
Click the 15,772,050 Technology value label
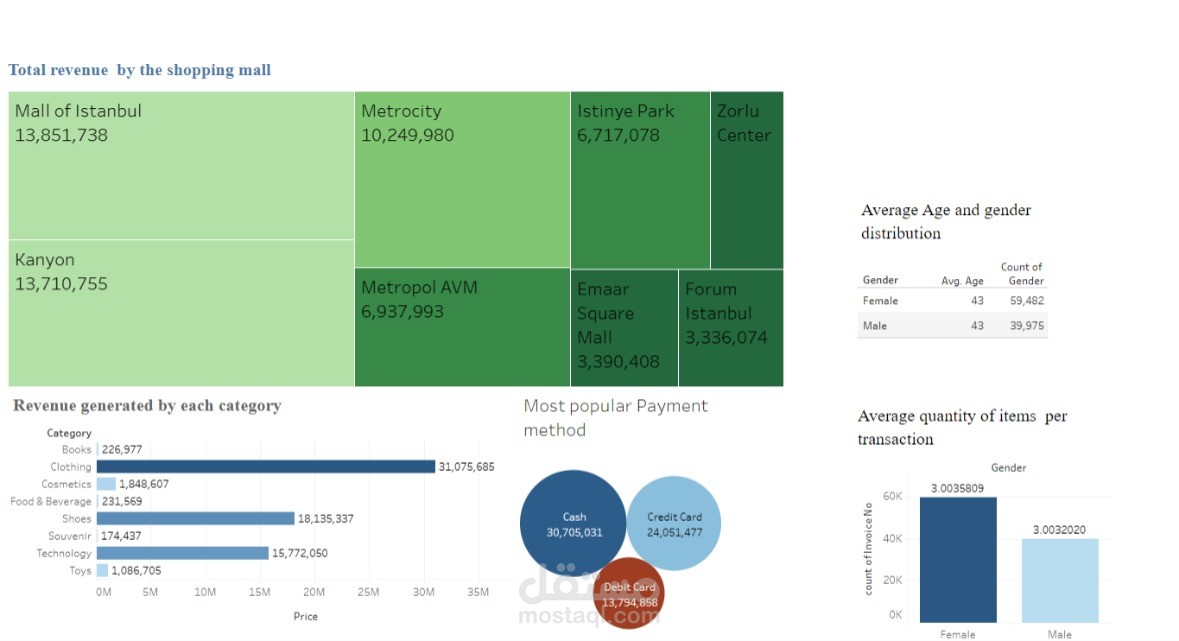pyautogui.click(x=299, y=553)
